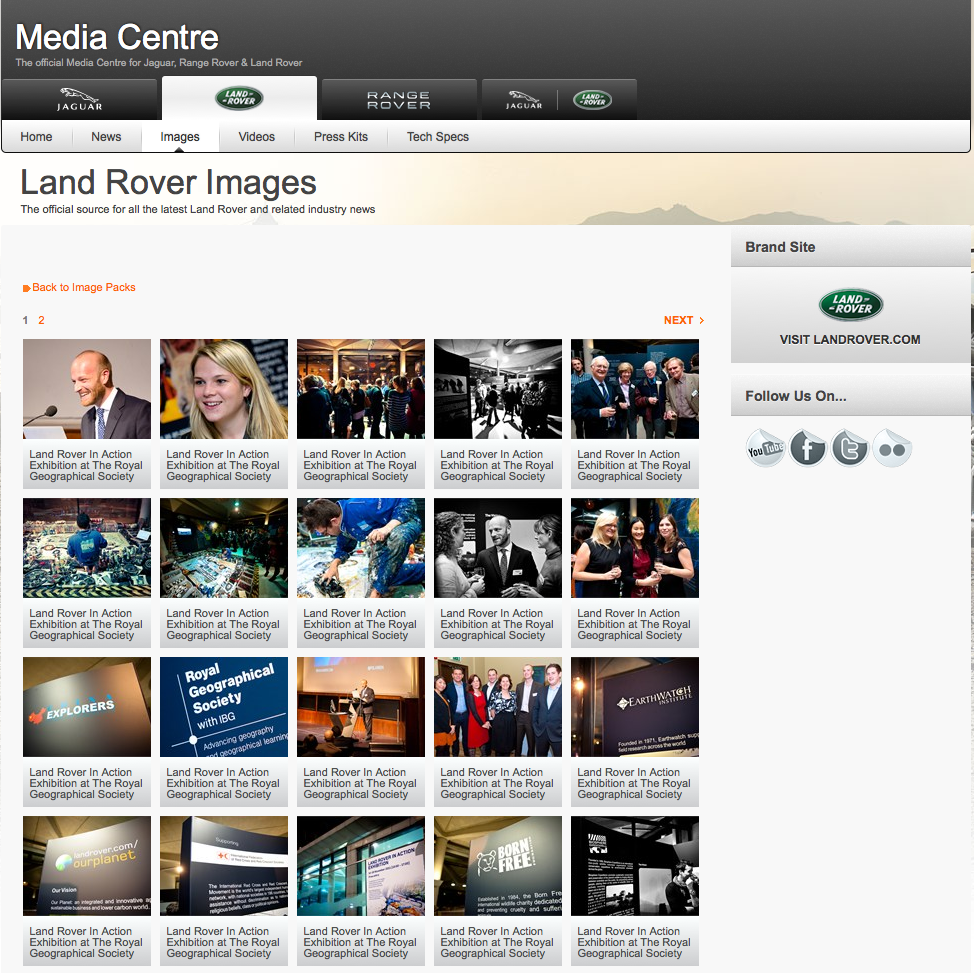
Task: Go to Home in navigation bar
Action: tap(36, 137)
